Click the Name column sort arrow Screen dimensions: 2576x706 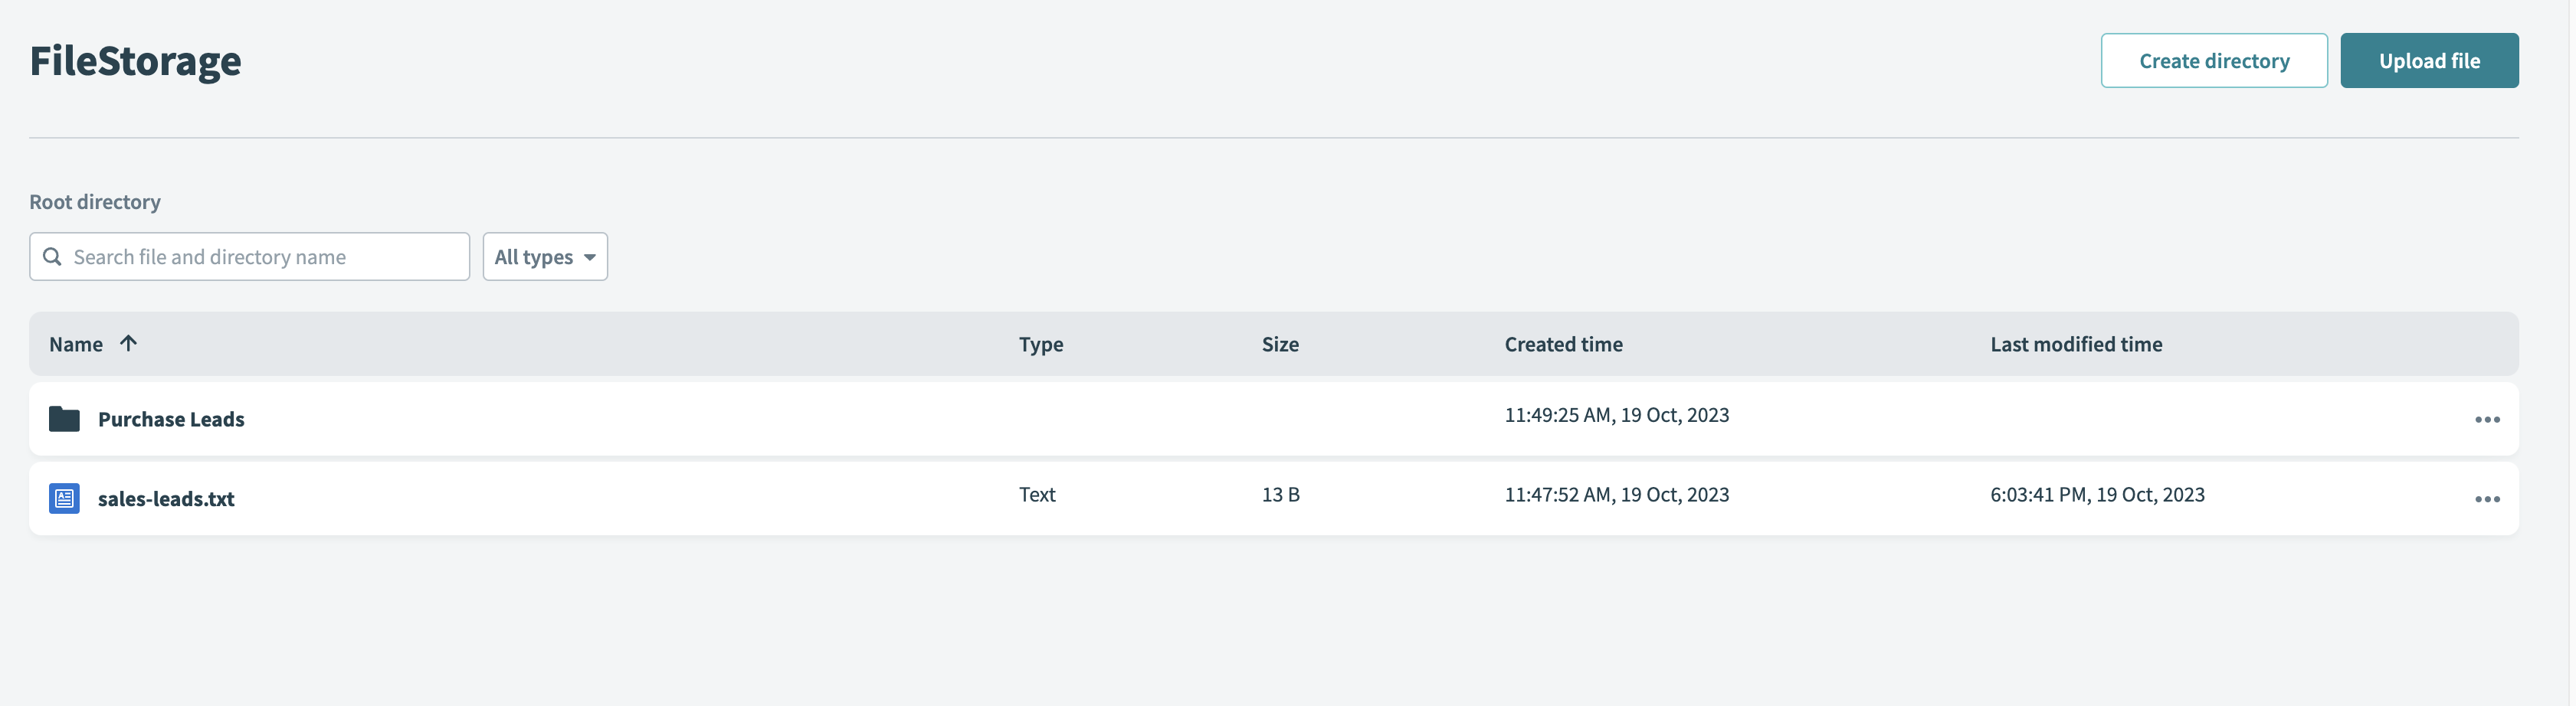pos(129,343)
